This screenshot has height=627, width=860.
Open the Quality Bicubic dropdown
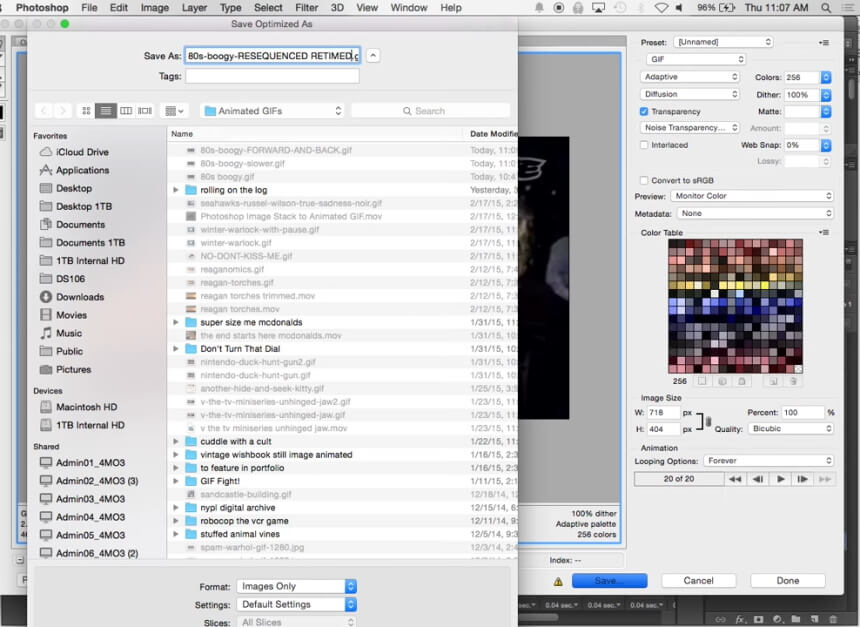[791, 428]
